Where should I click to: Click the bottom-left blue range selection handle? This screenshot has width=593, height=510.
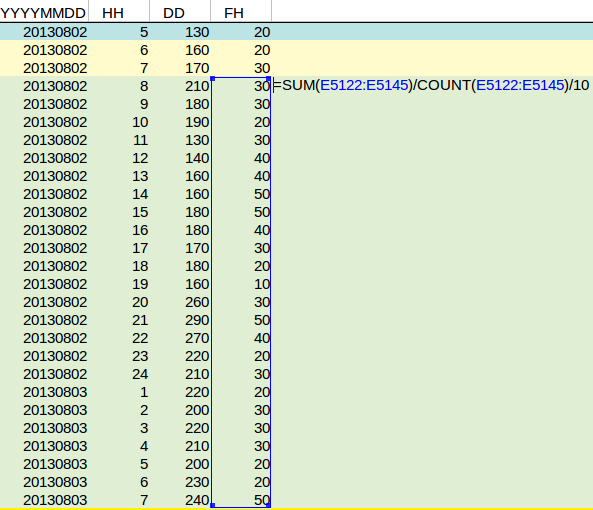[x=213, y=505]
